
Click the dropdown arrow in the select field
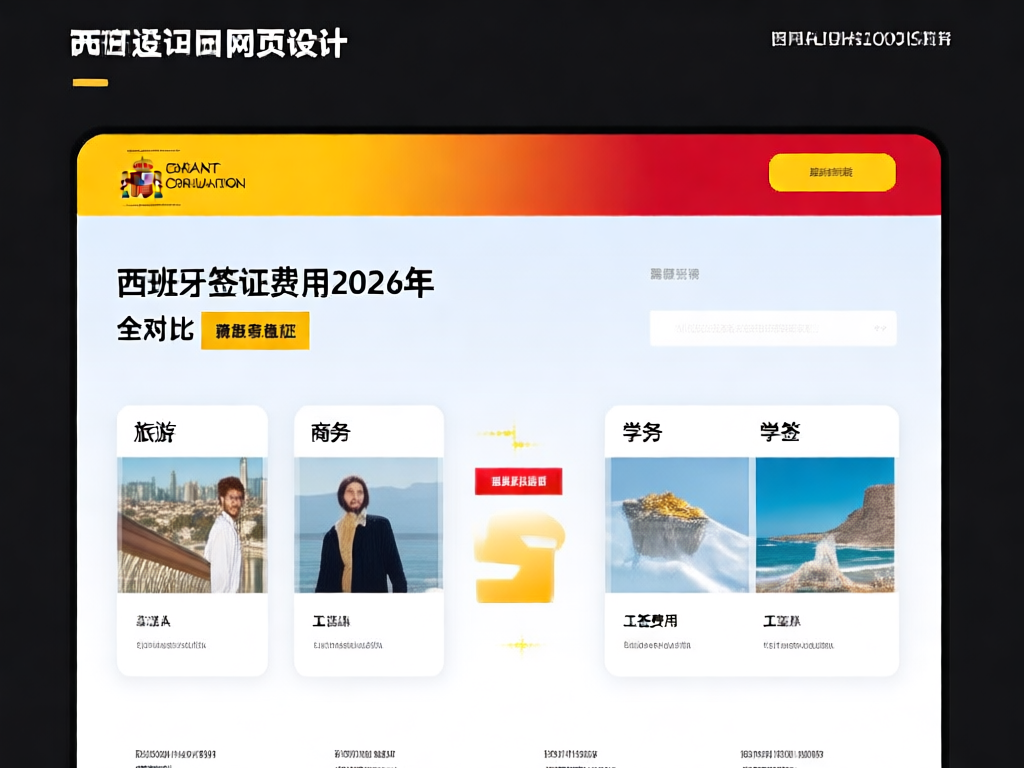pos(880,328)
